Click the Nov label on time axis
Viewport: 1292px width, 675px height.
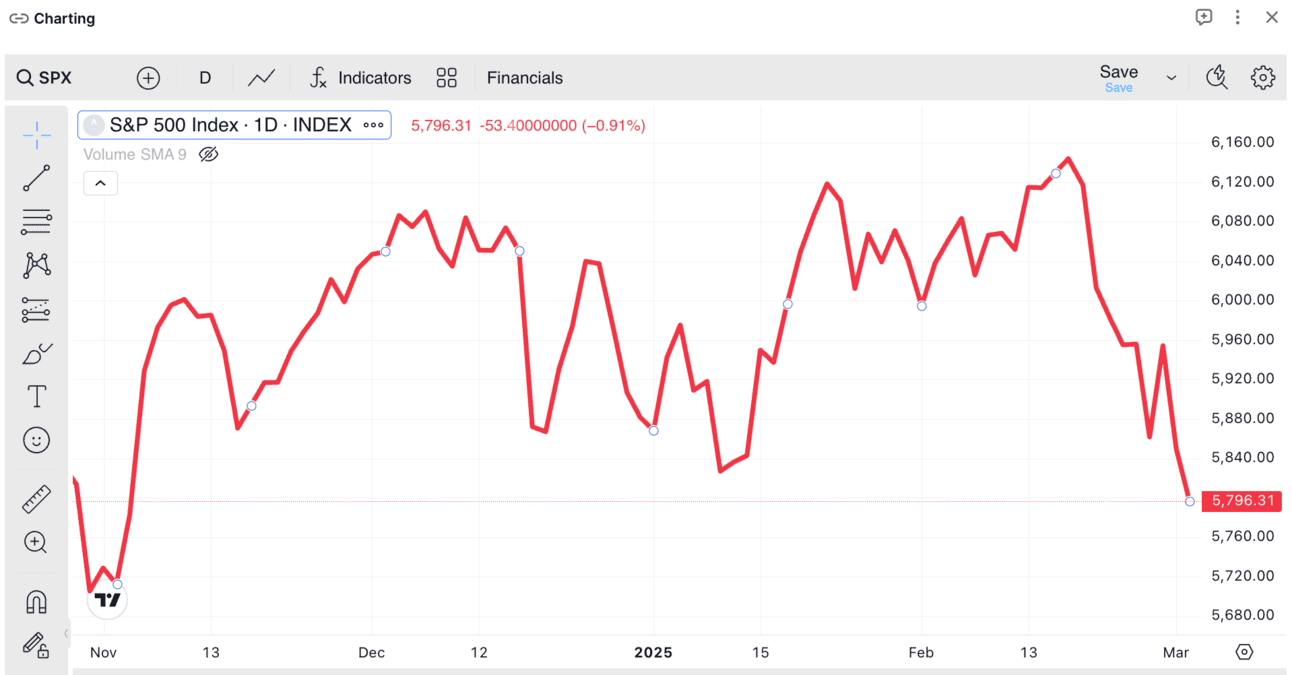[x=103, y=652]
